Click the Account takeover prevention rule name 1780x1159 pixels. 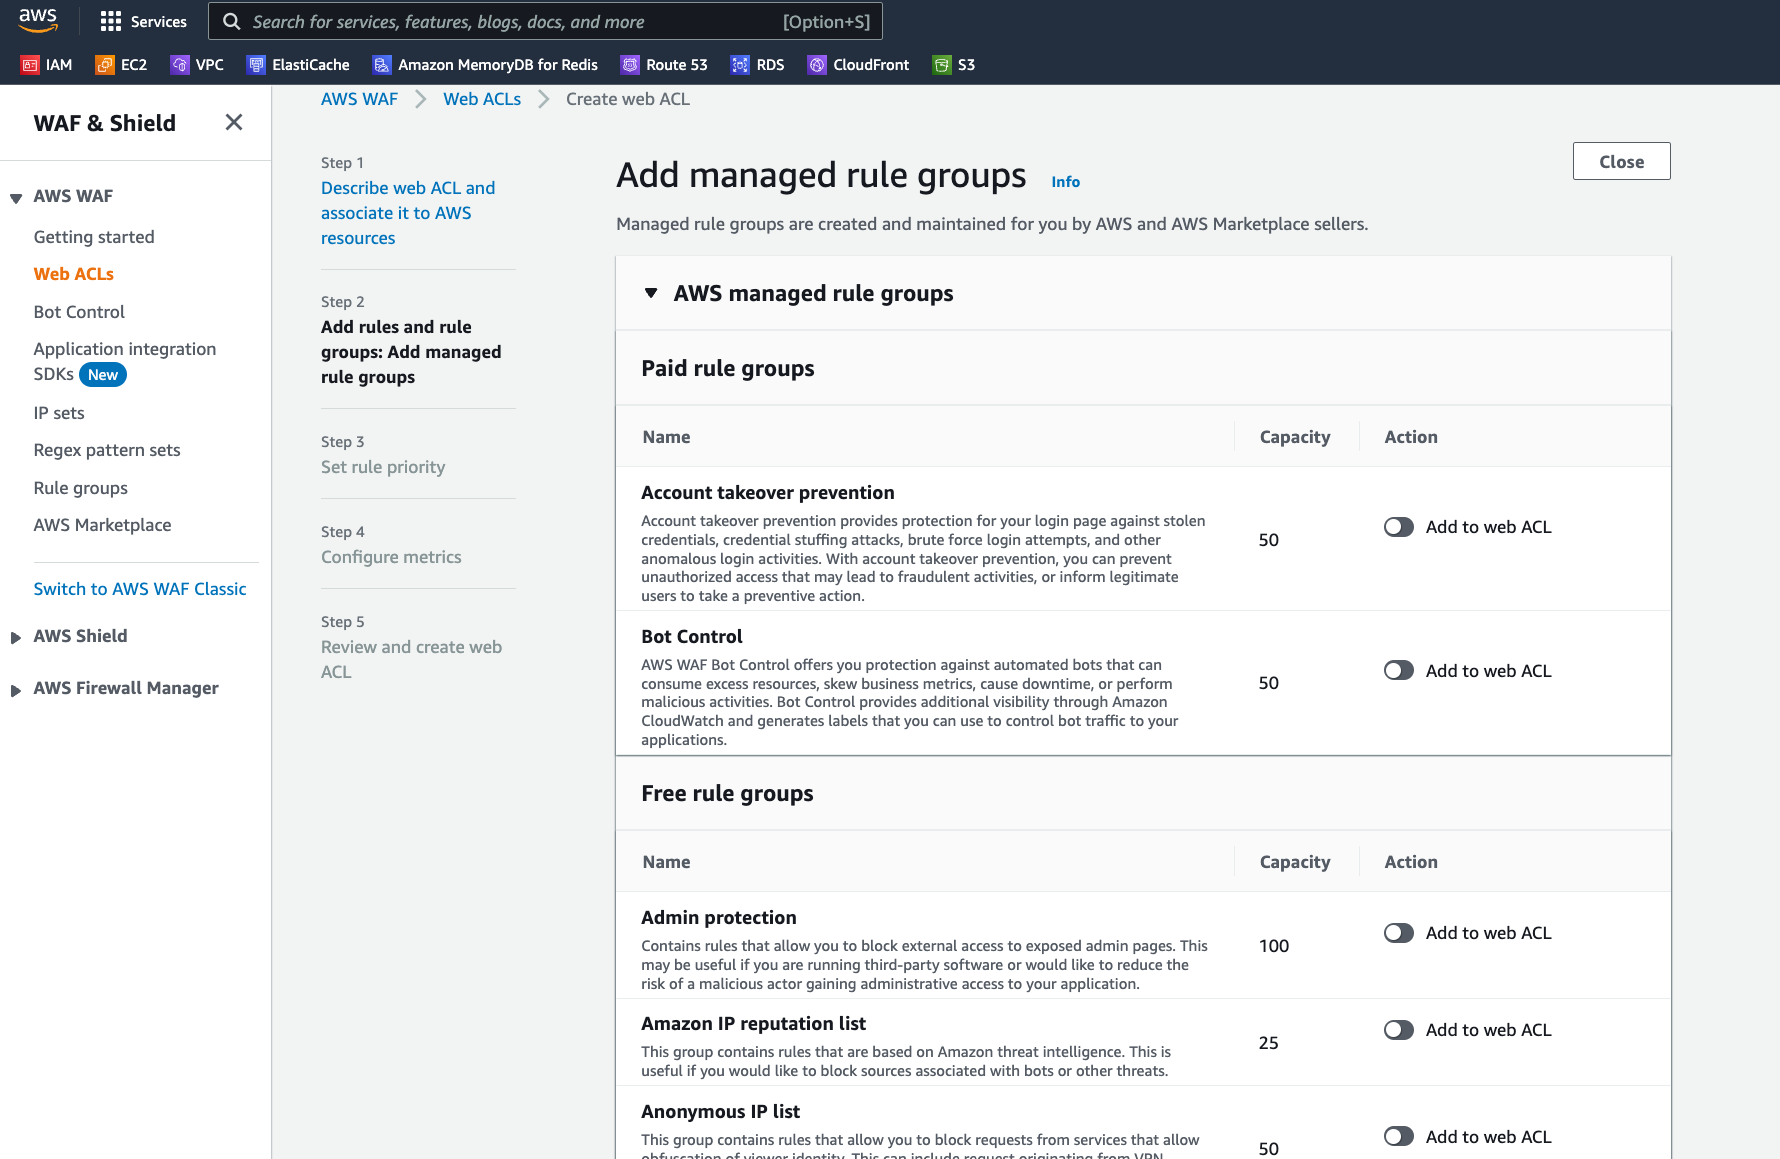(x=768, y=493)
